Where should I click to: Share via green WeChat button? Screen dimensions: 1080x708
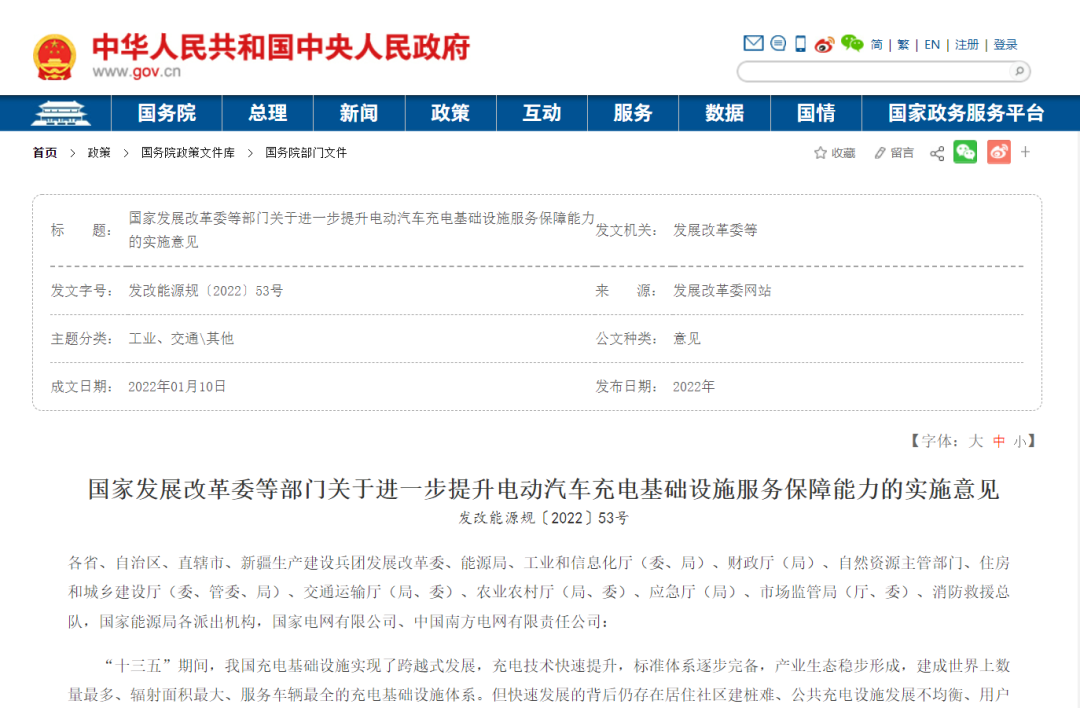[x=965, y=152]
